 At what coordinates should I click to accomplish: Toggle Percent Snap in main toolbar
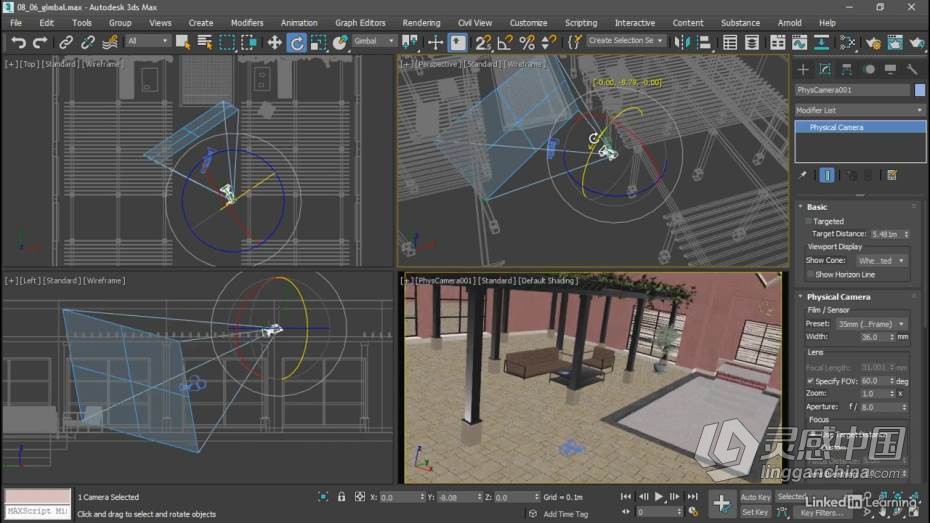click(527, 42)
